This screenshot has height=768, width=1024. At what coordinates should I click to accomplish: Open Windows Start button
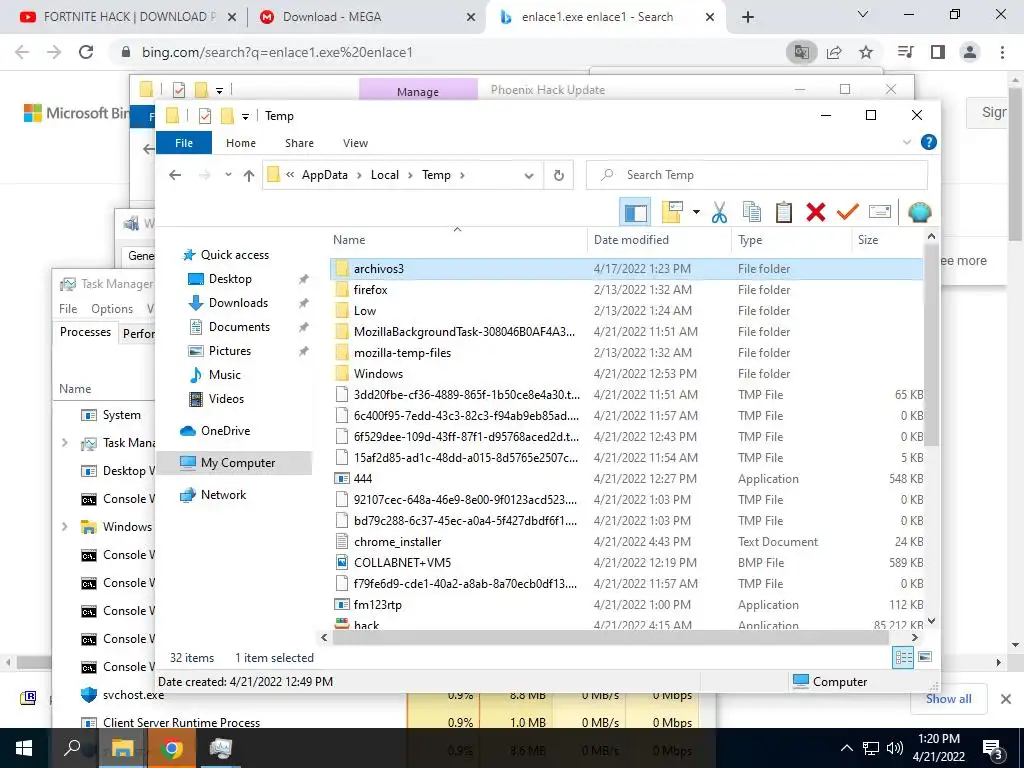24,748
